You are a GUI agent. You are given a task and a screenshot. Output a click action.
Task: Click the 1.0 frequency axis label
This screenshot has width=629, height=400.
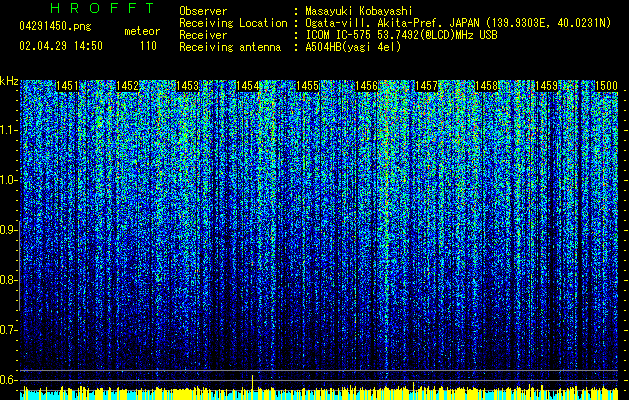9,181
